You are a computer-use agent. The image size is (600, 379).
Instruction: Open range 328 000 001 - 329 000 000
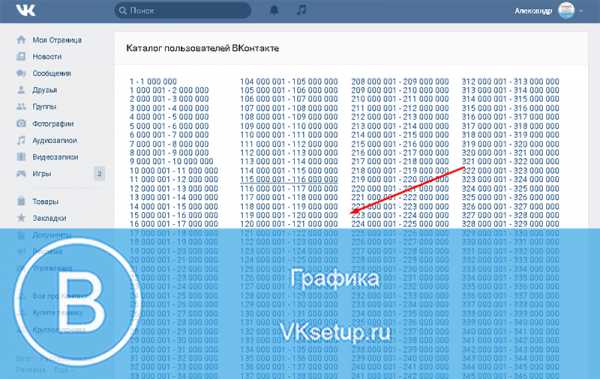tap(510, 224)
